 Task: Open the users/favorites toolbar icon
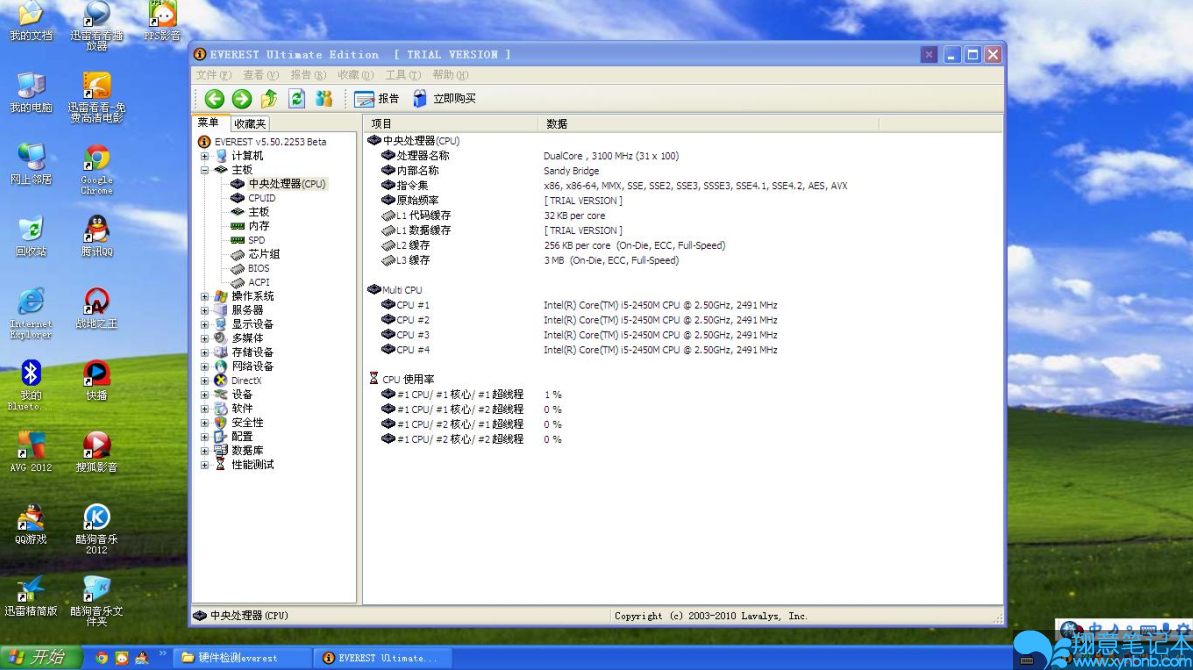[324, 98]
